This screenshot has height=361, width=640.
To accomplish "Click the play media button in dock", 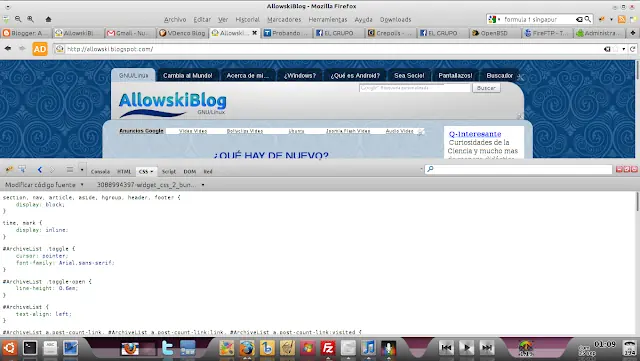I will click(x=467, y=348).
